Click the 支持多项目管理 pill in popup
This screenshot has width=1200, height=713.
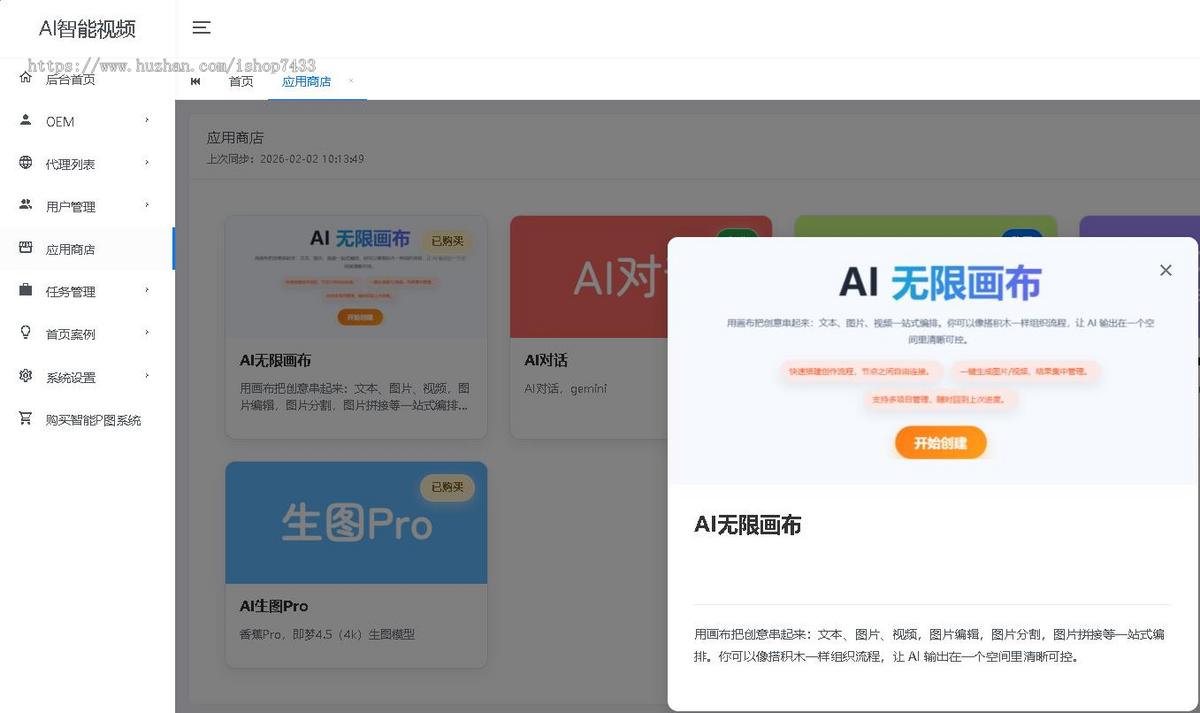point(940,399)
